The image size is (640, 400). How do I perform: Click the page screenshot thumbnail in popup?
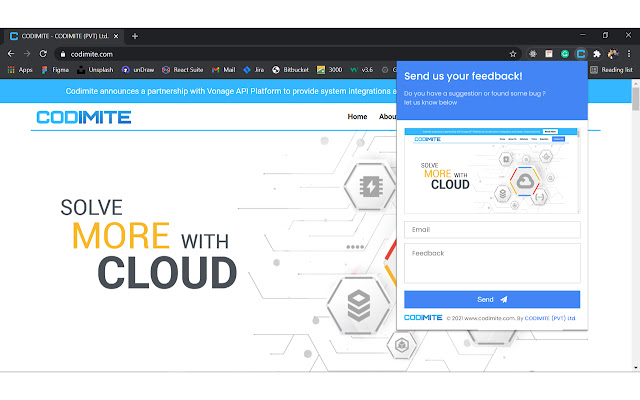pos(492,171)
